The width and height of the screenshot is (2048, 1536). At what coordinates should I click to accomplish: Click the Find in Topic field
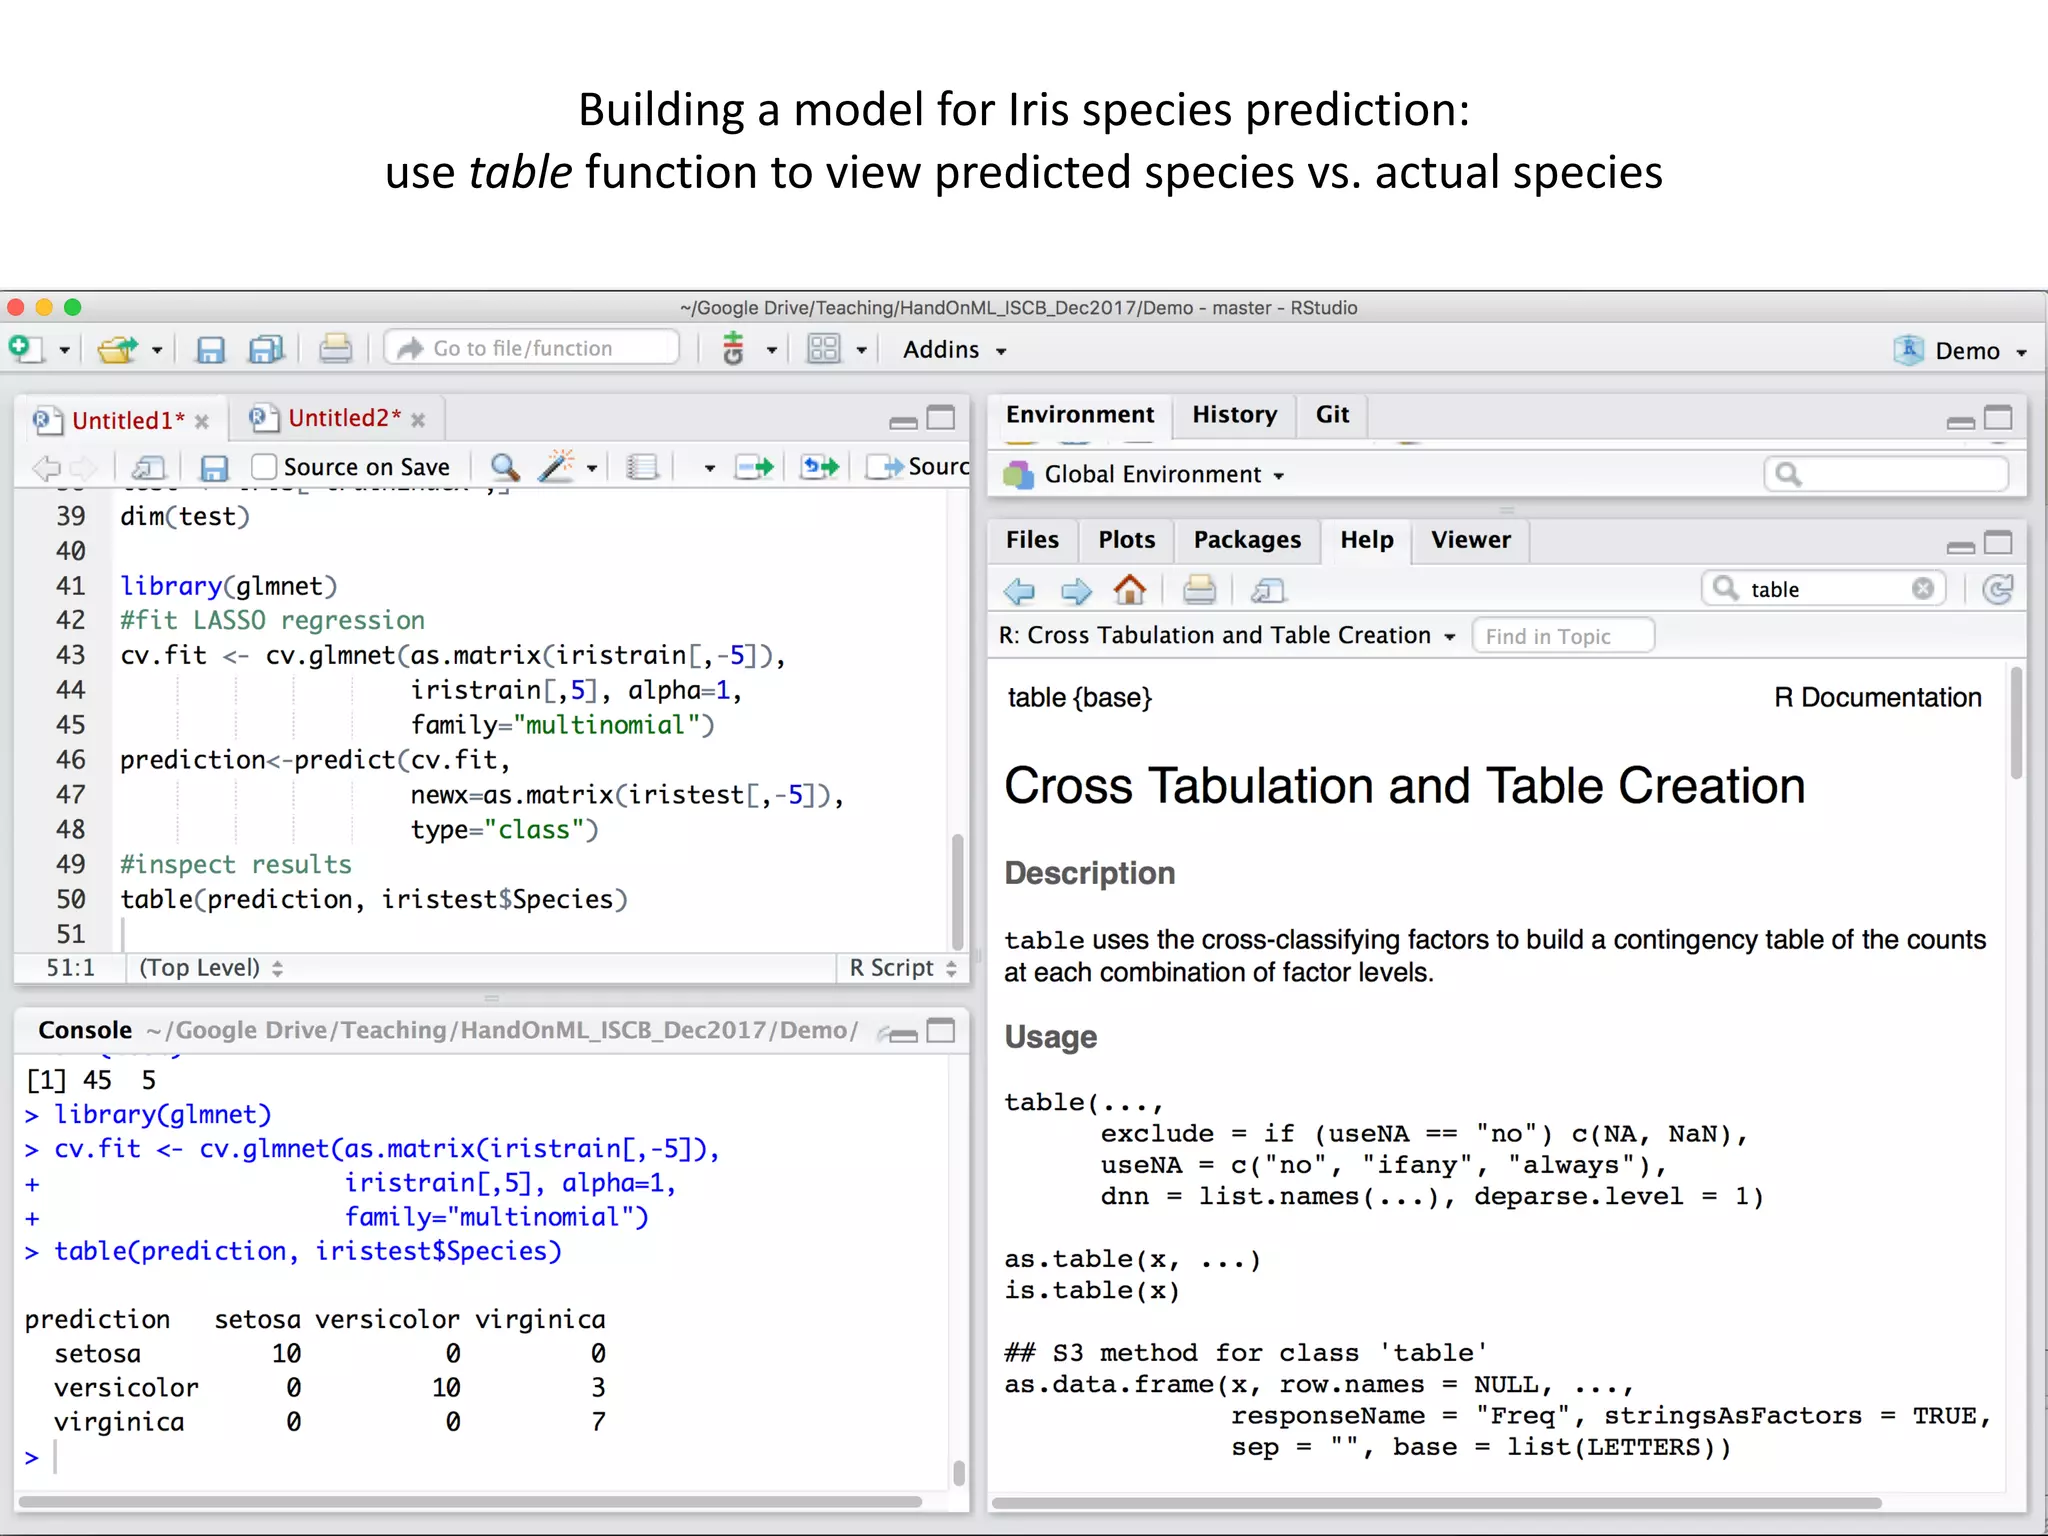coord(1563,636)
